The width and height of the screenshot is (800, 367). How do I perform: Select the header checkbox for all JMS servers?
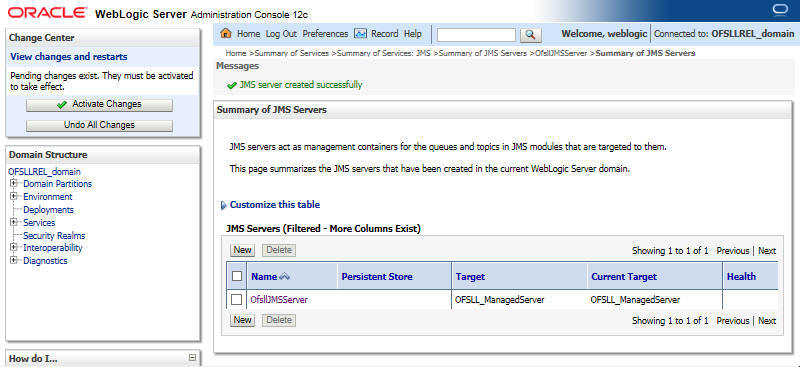pos(237,276)
